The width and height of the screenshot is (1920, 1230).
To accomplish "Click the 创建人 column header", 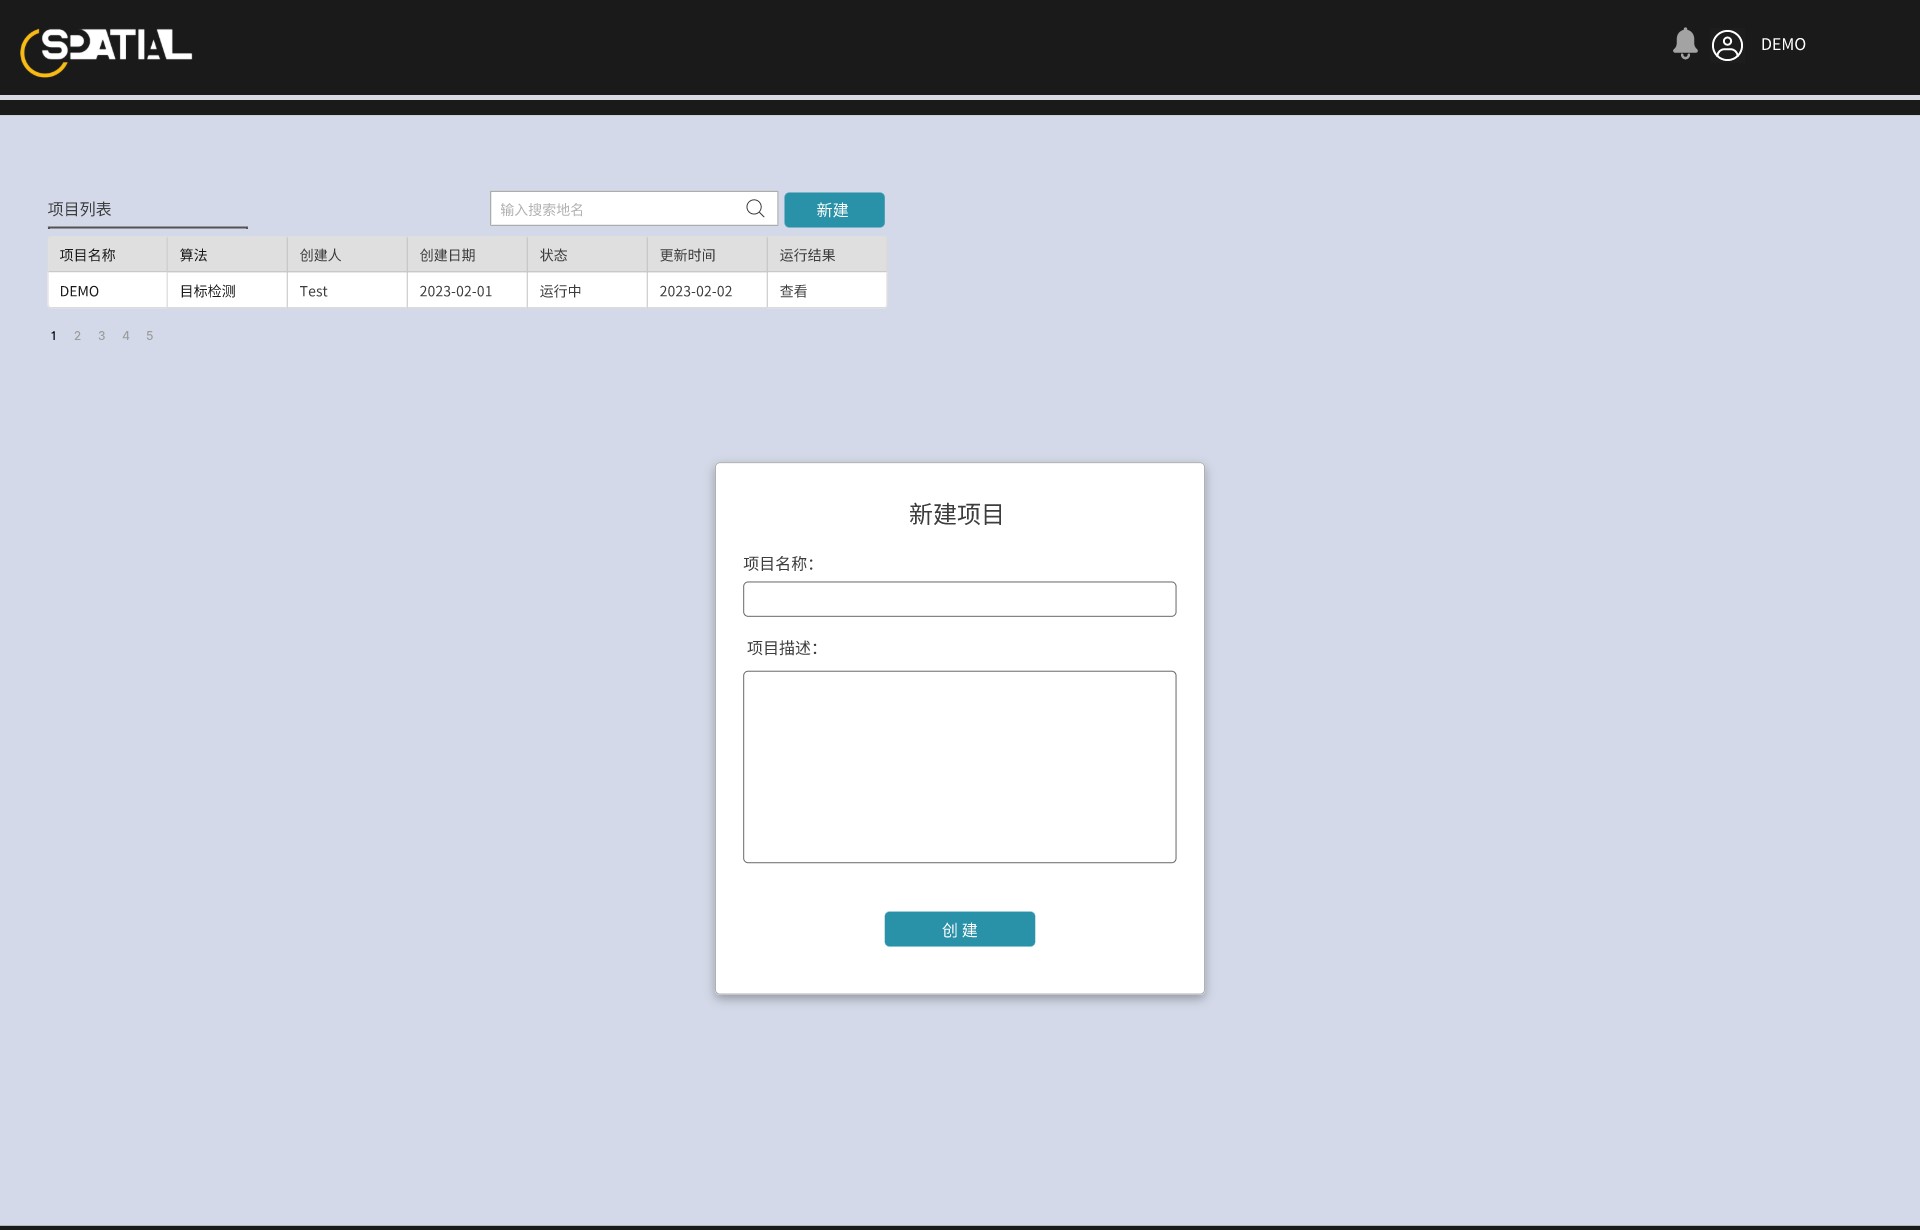I will tap(347, 255).
